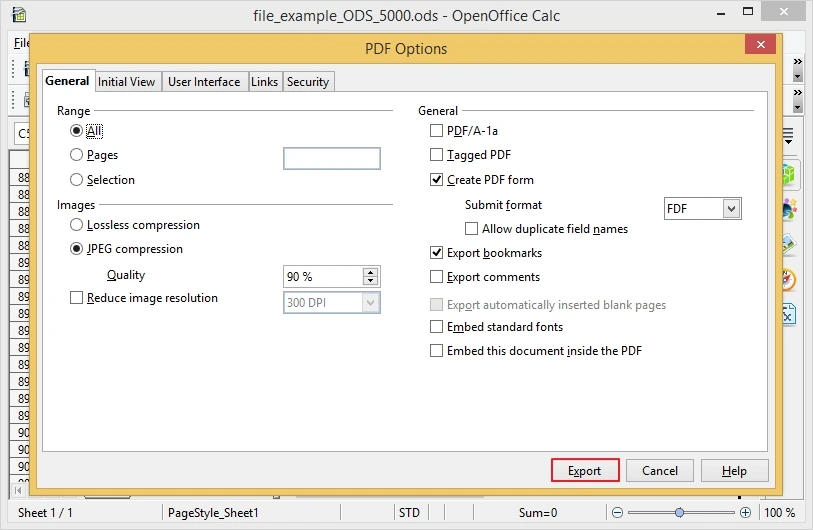Choose the Selection range option
The width and height of the screenshot is (813, 530).
pos(76,179)
